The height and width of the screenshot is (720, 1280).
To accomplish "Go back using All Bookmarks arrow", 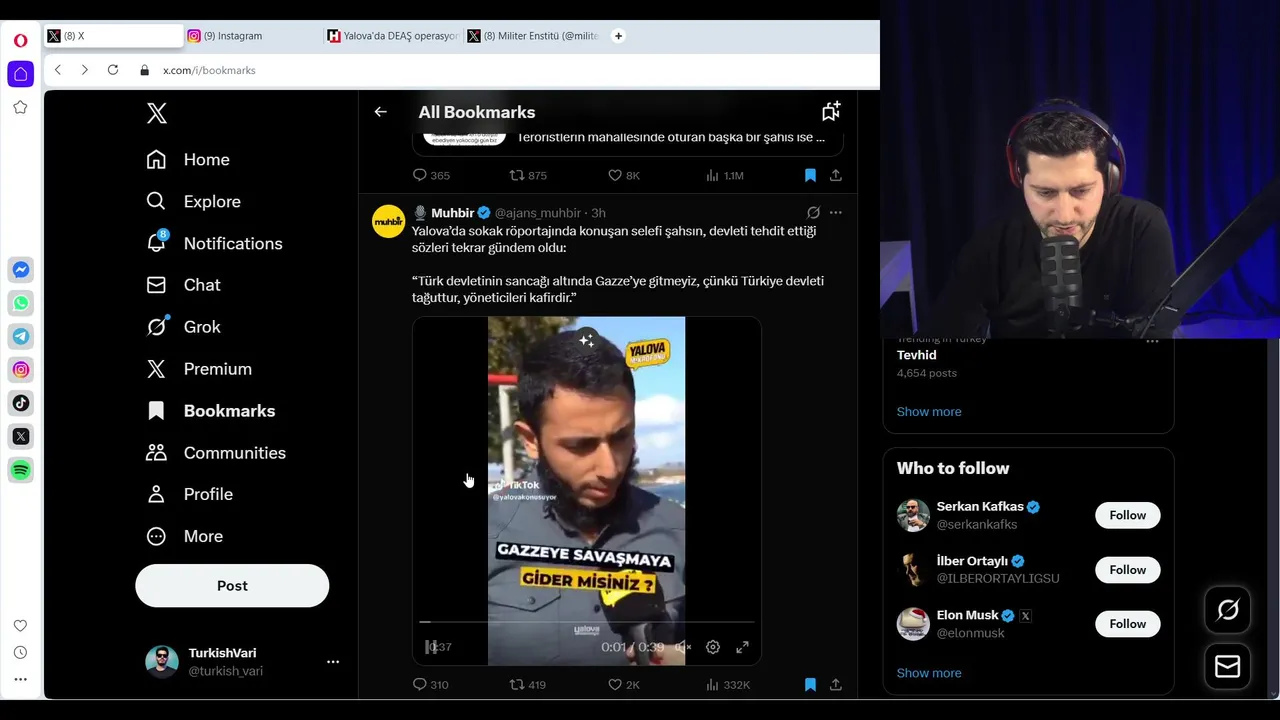I will coord(380,112).
